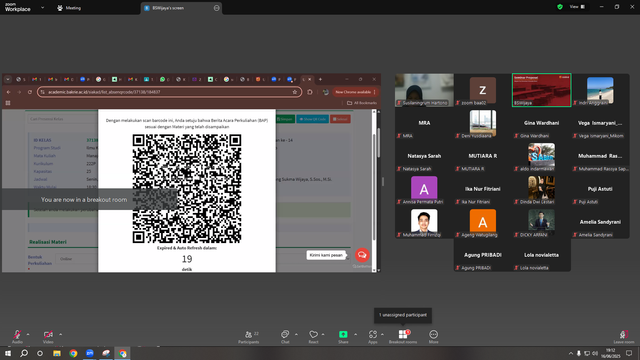
Task: Select DICKY ARFANI's participant tile
Action: pos(541,222)
